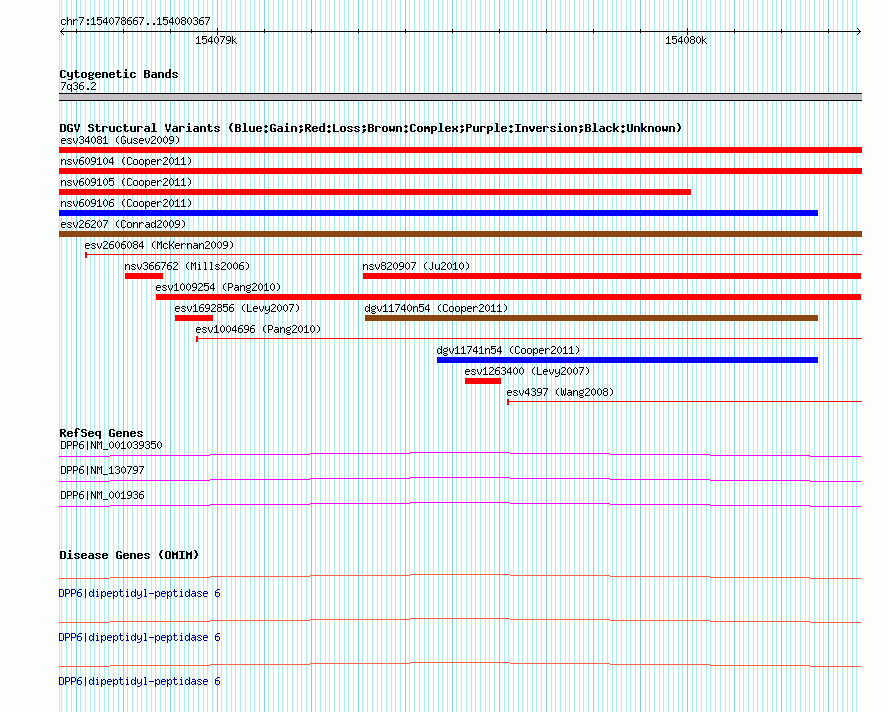The image size is (890, 712).
Task: Click the esv34081 (Gusev2009) red loss bar
Action: (460, 150)
